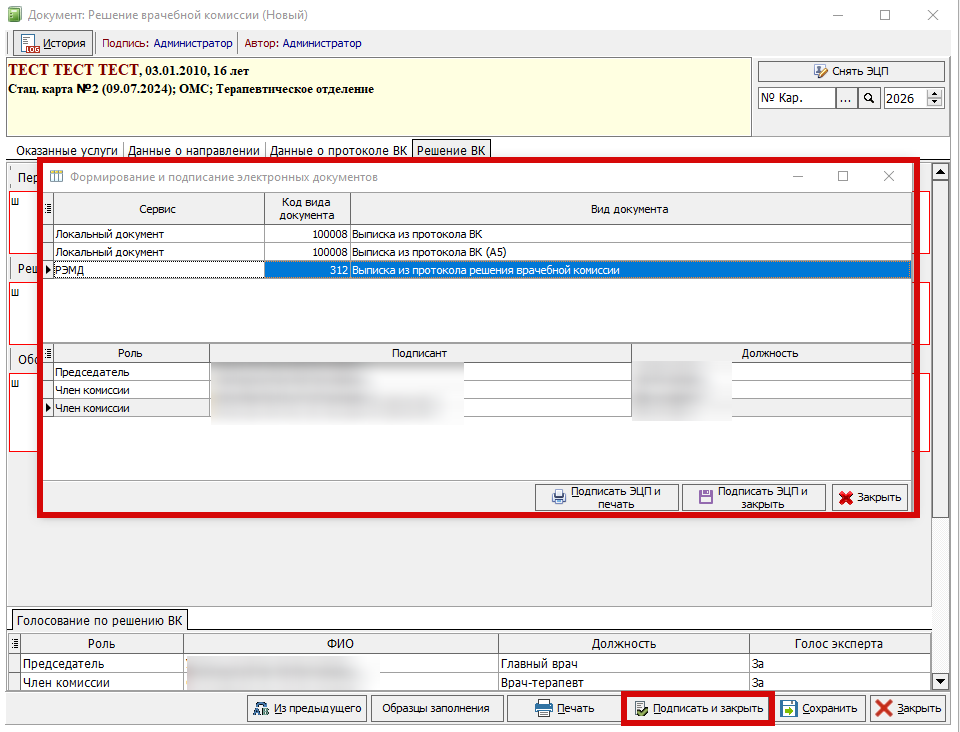Close the signing dialog with Закрыть button
The width and height of the screenshot is (960, 732).
click(x=869, y=497)
